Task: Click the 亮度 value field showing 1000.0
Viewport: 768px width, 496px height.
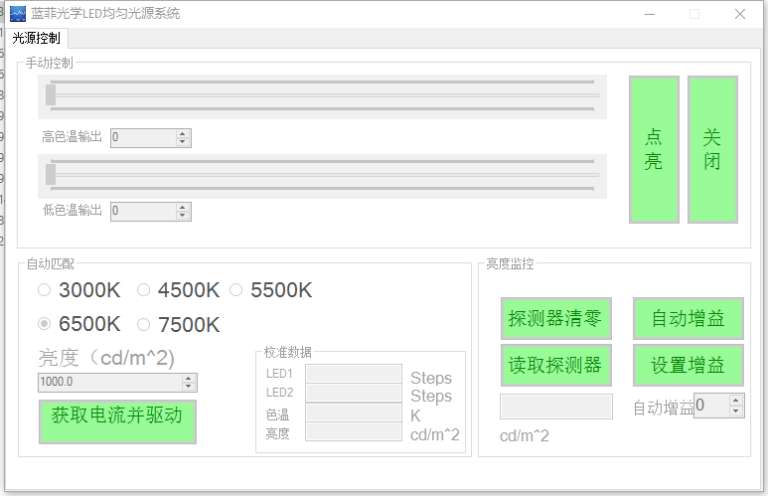Action: click(x=108, y=382)
